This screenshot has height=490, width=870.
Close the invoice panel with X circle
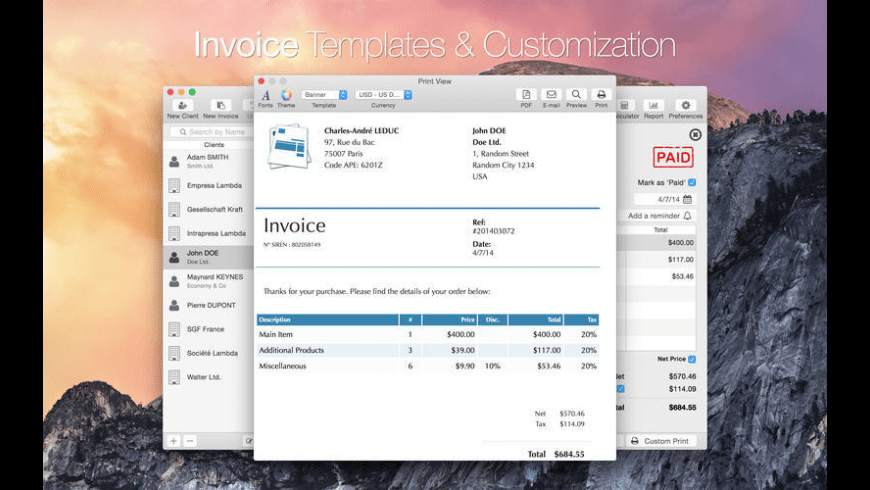695,134
